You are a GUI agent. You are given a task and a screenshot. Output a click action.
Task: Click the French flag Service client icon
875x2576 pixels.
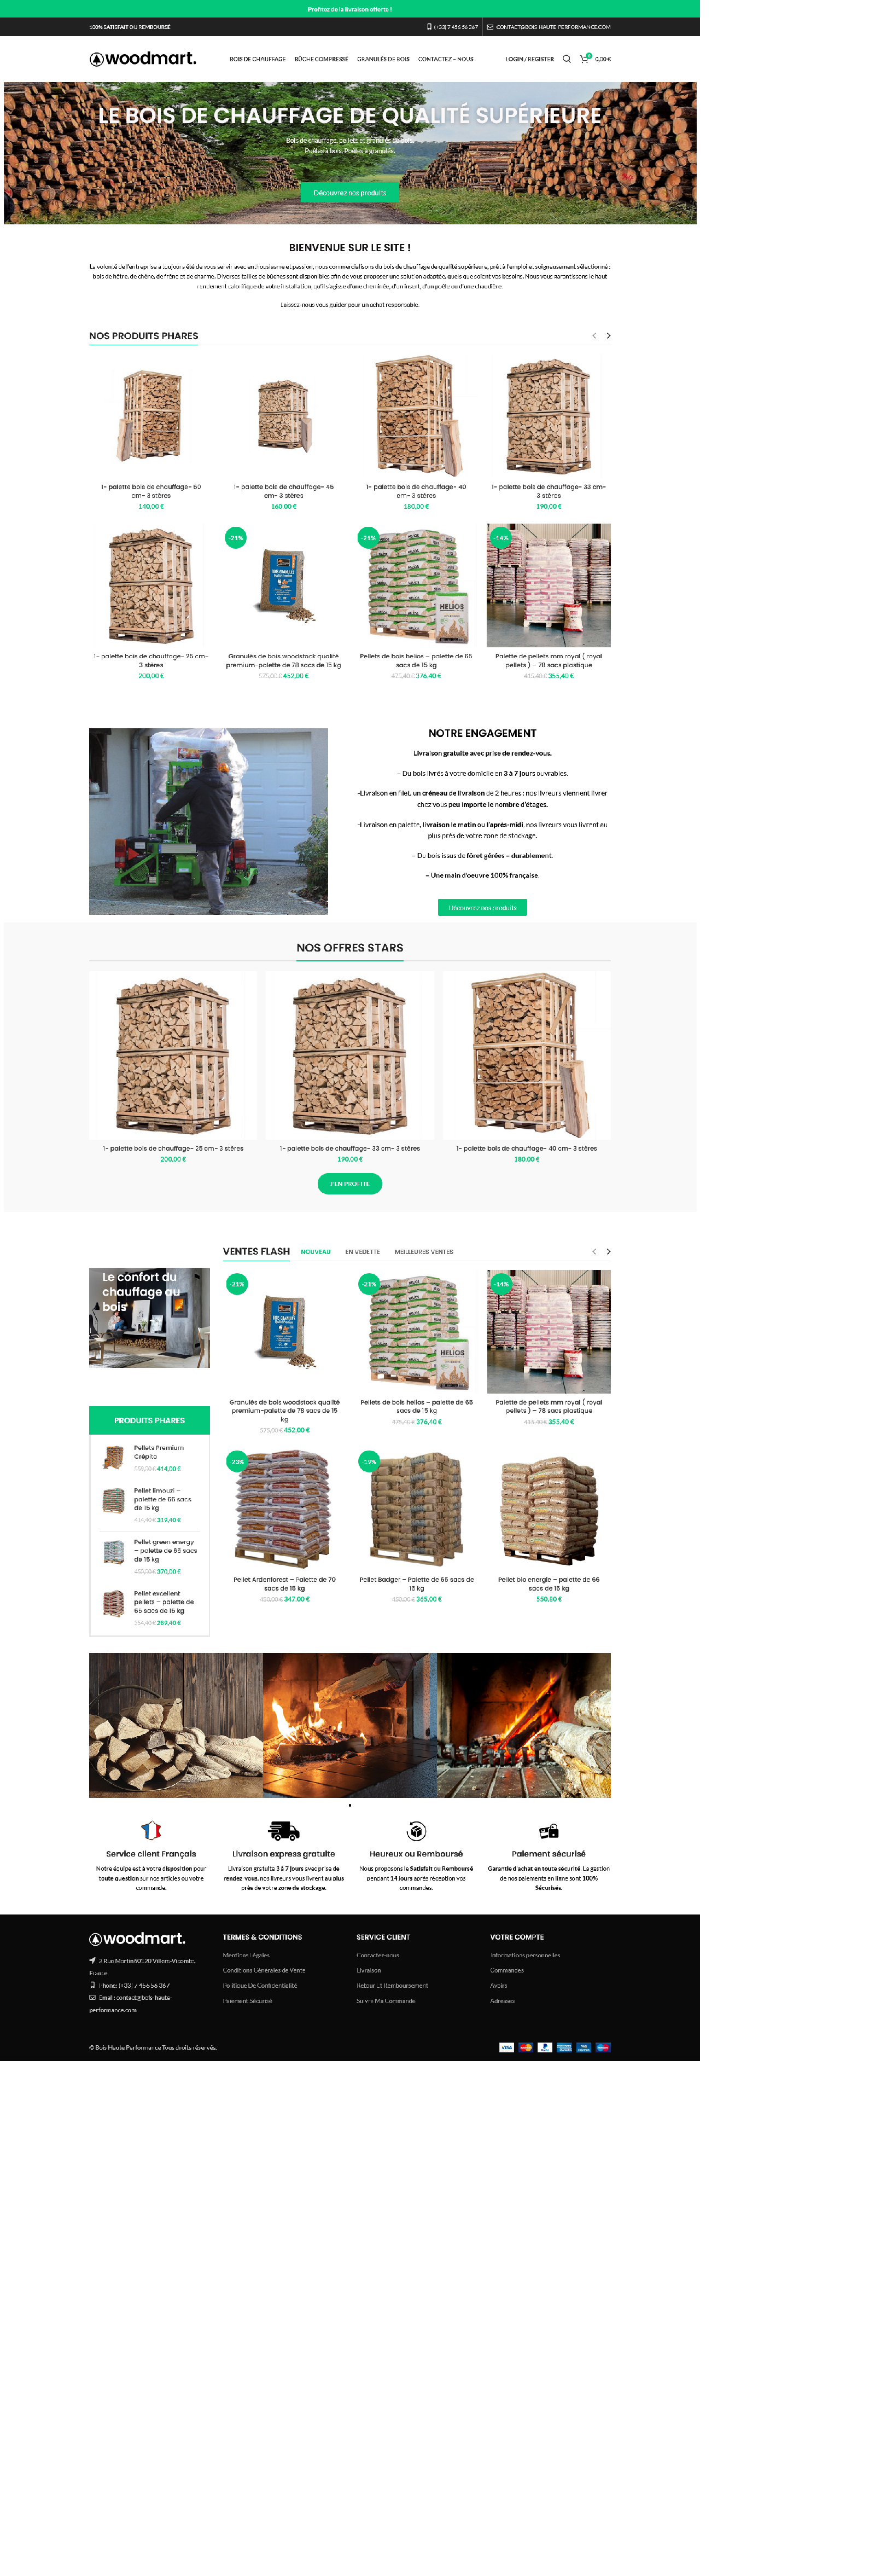click(151, 1830)
